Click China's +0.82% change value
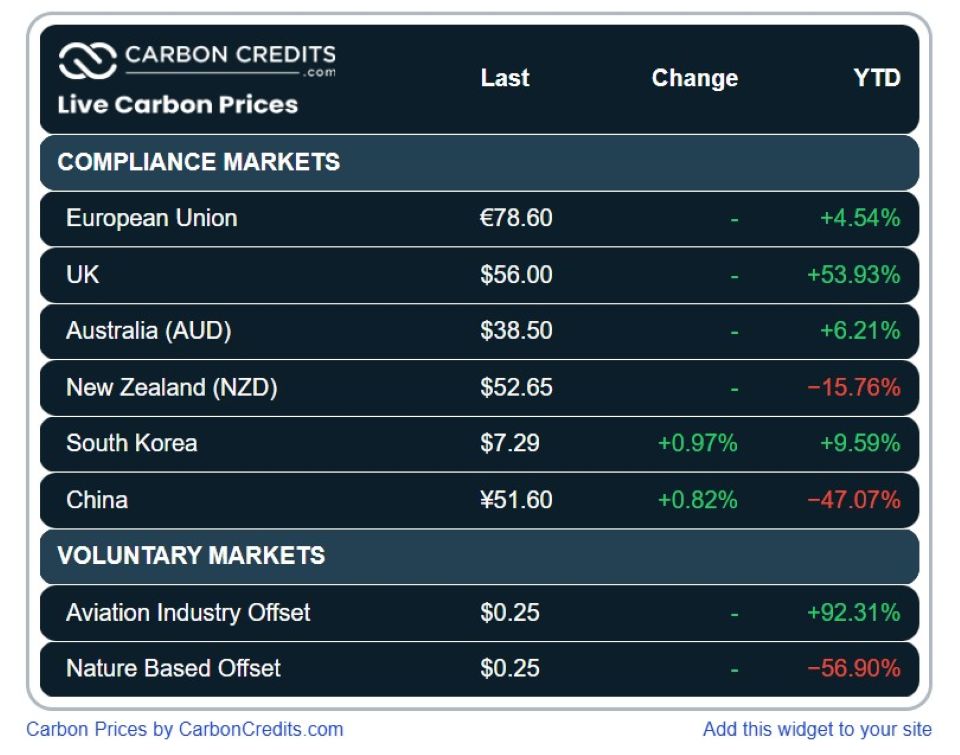Image resolution: width=960 pixels, height=755 pixels. coord(697,499)
